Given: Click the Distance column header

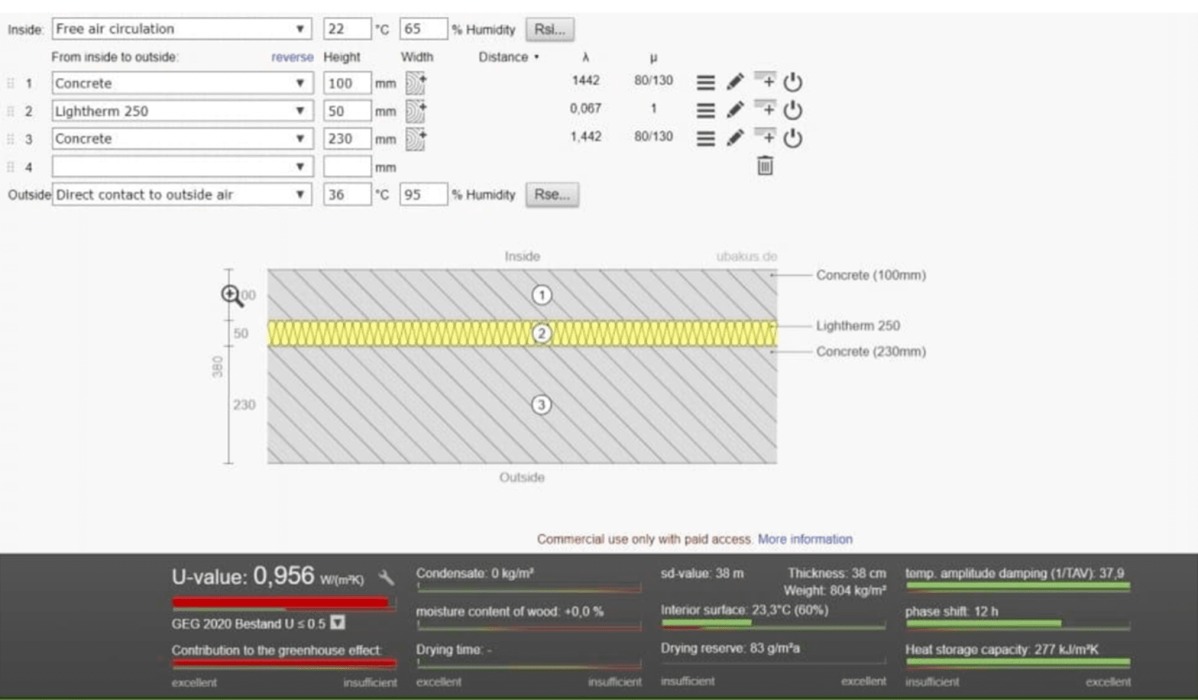Looking at the screenshot, I should pos(508,57).
